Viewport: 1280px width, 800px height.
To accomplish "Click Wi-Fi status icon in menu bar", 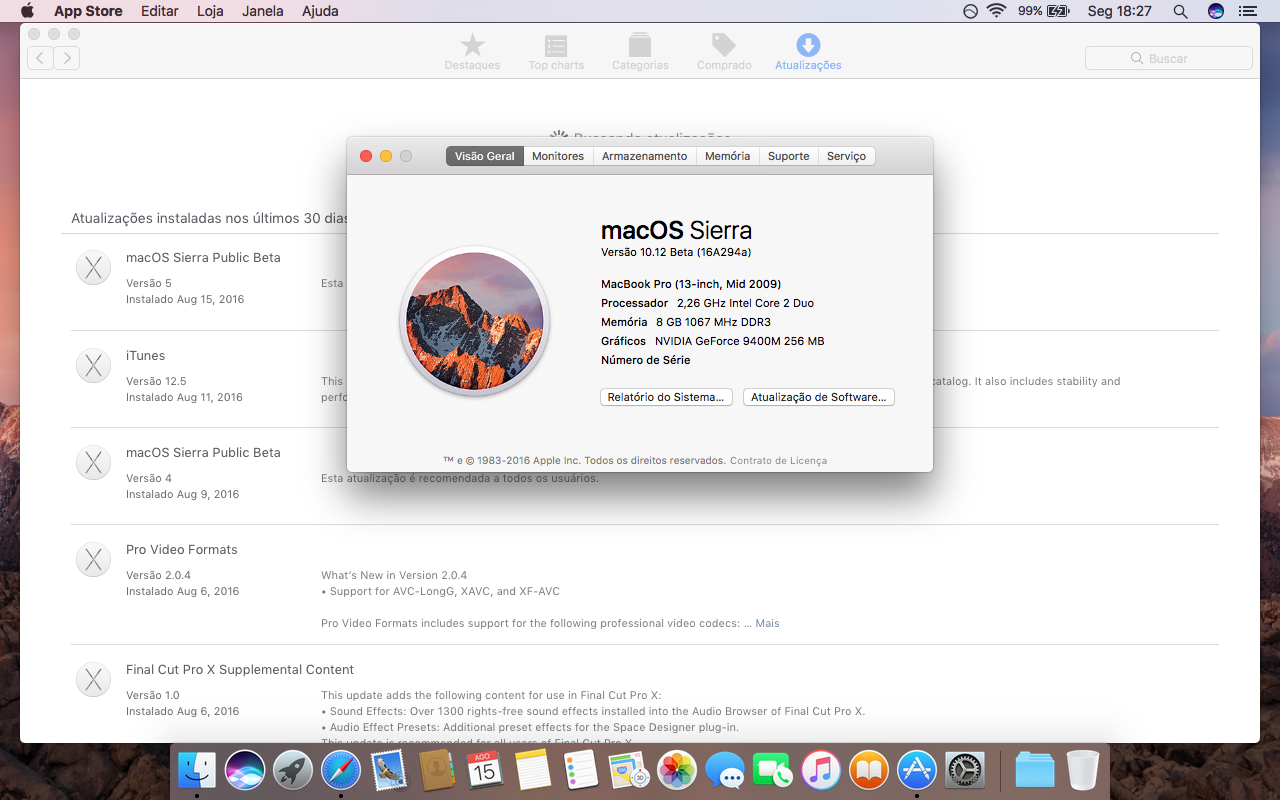I will point(996,11).
